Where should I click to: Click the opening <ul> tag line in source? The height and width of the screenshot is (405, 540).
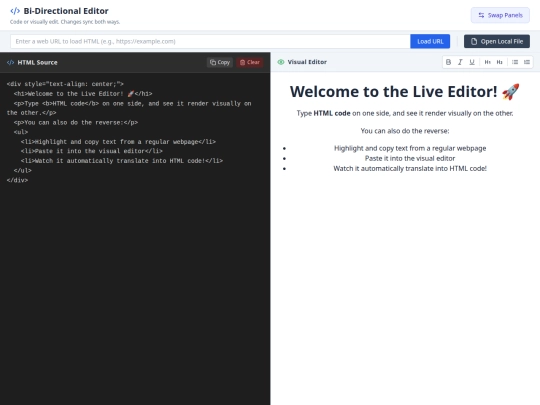point(21,132)
